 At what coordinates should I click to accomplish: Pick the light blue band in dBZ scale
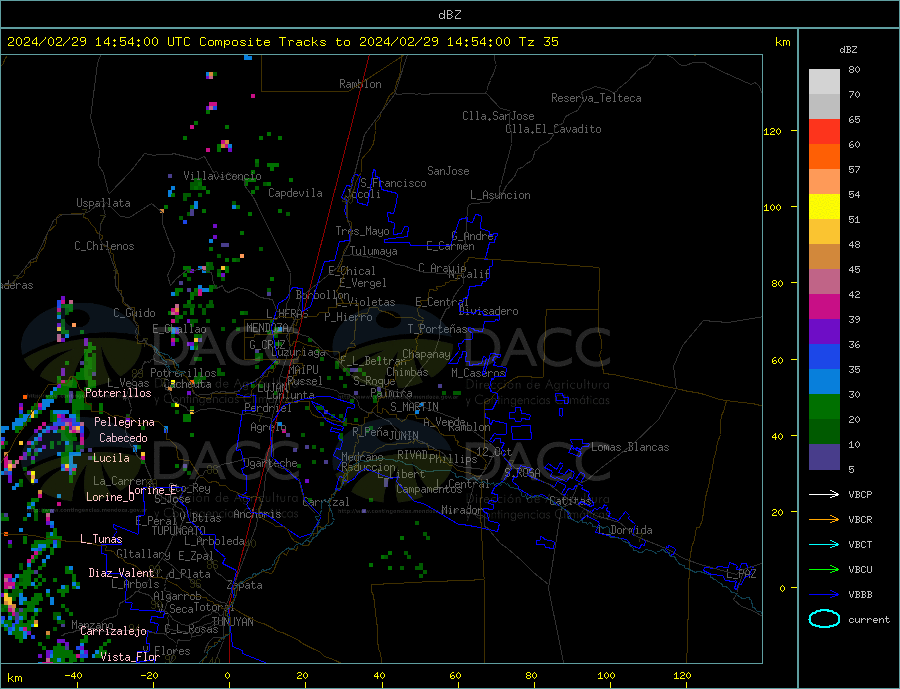[824, 381]
